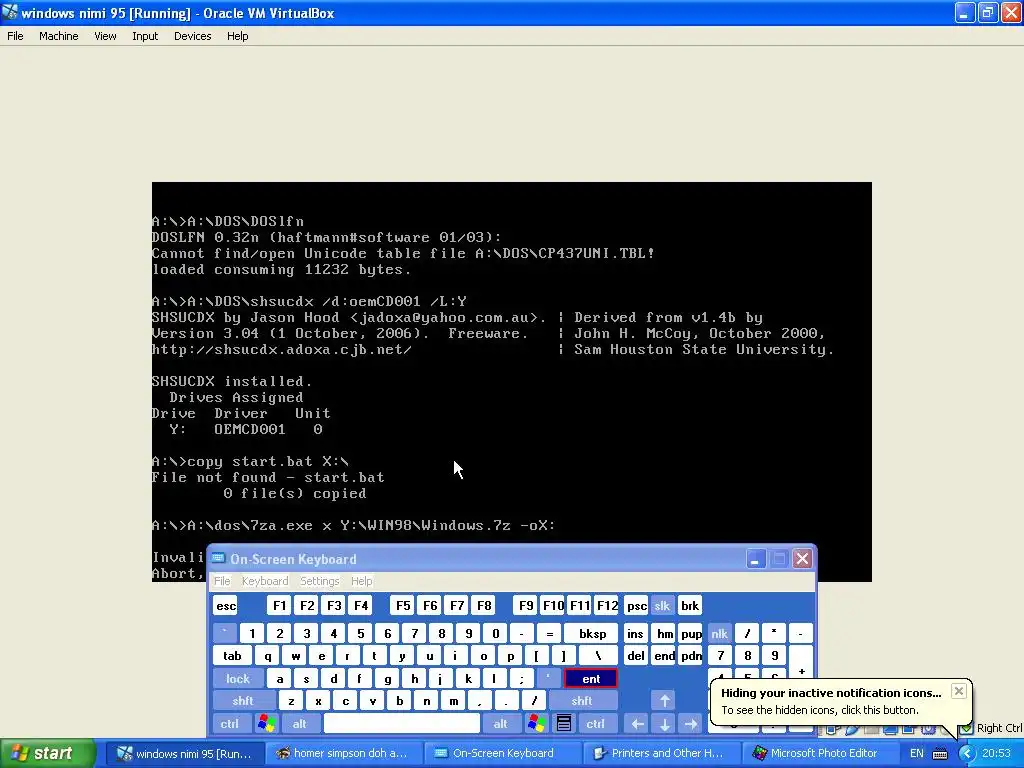Switch to Printers and Other Hardware taskbar item
The height and width of the screenshot is (768, 1024).
click(662, 754)
